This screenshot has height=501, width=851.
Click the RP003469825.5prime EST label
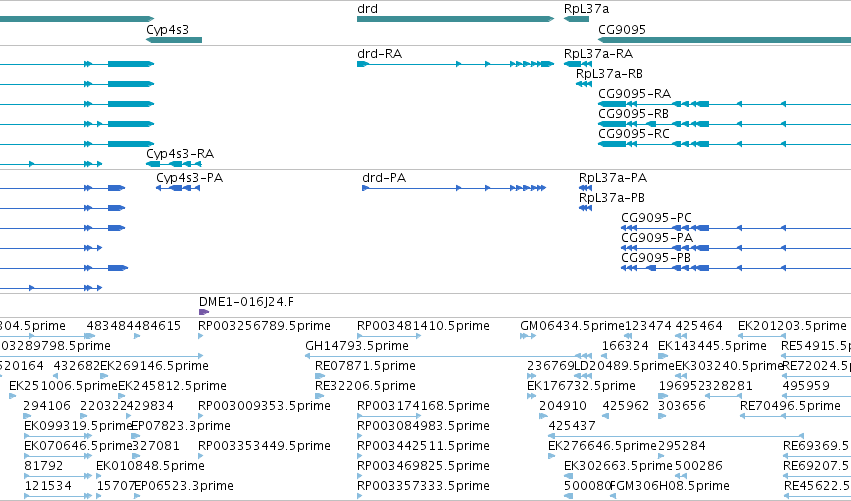423,467
